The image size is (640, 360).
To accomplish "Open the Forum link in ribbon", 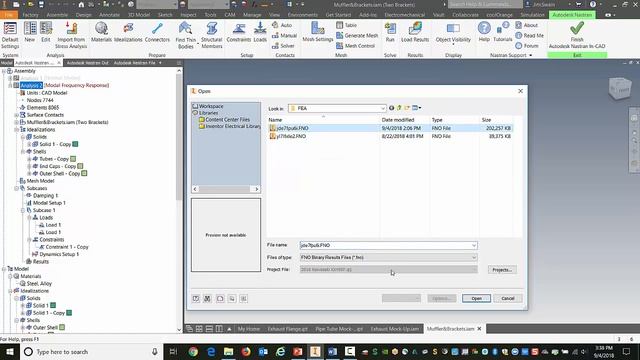I will click(527, 46).
